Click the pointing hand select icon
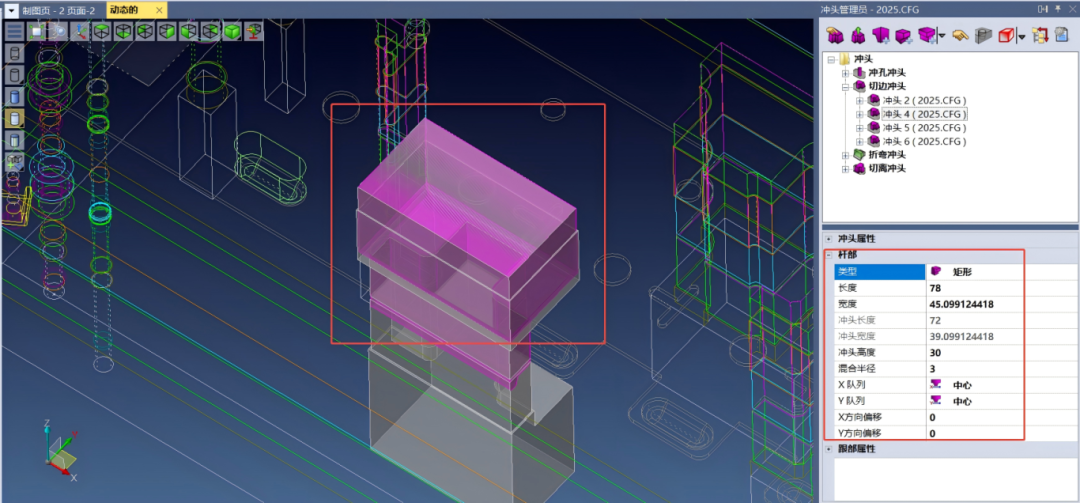1080x503 pixels. tap(960, 35)
